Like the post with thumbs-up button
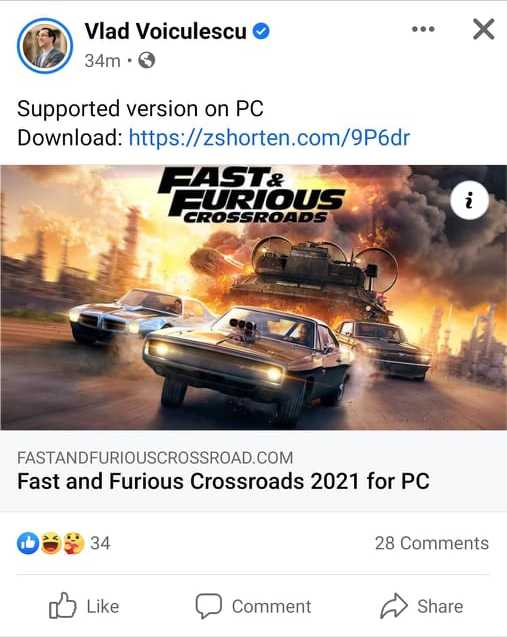Image resolution: width=507 pixels, height=637 pixels. tap(84, 606)
